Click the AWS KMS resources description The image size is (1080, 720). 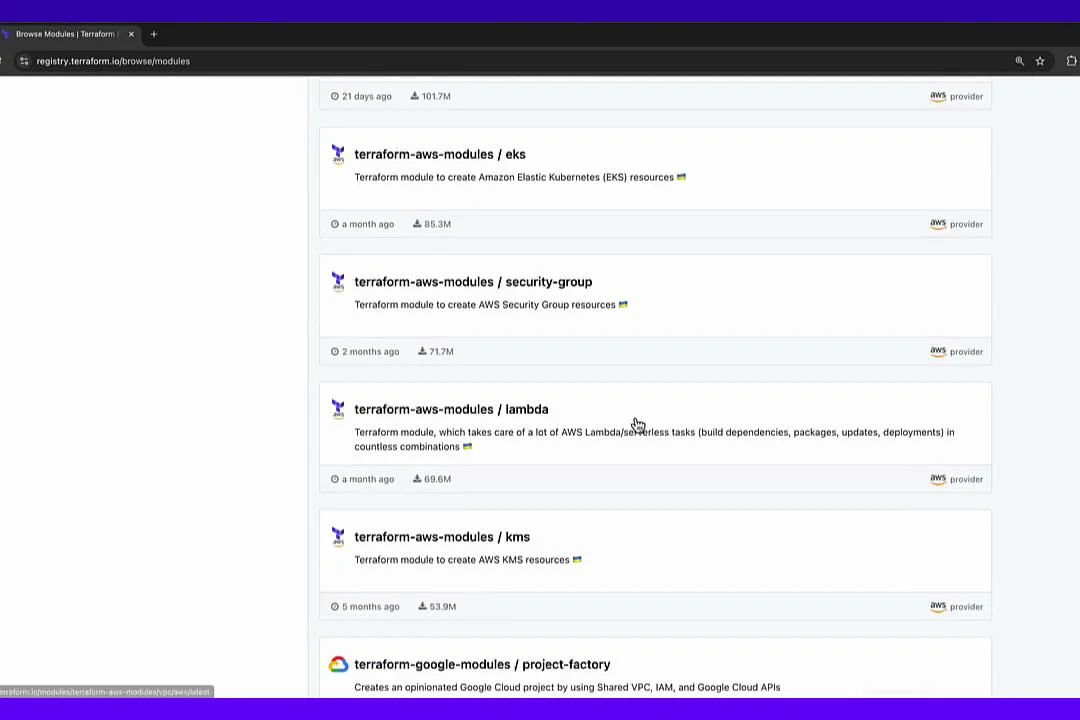tap(461, 559)
